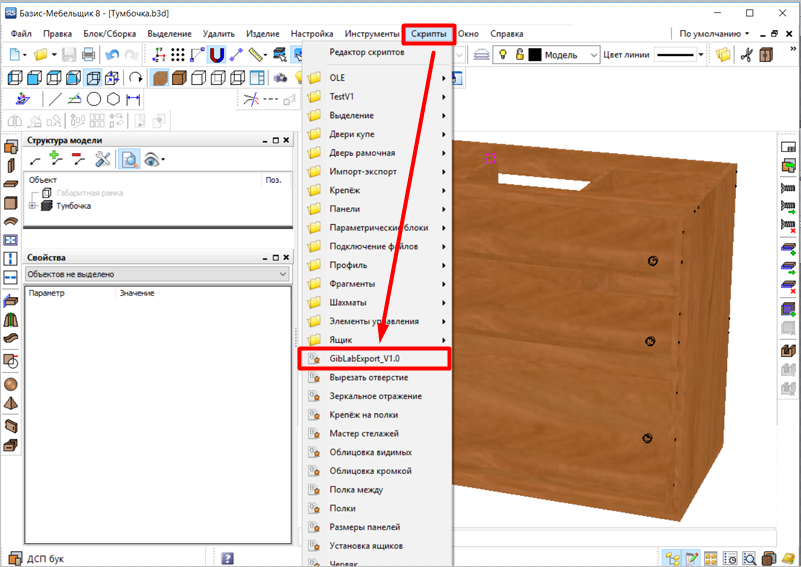Viewport: 801px width, 567px height.
Task: Open the Модель layer dropdown
Action: coord(593,55)
